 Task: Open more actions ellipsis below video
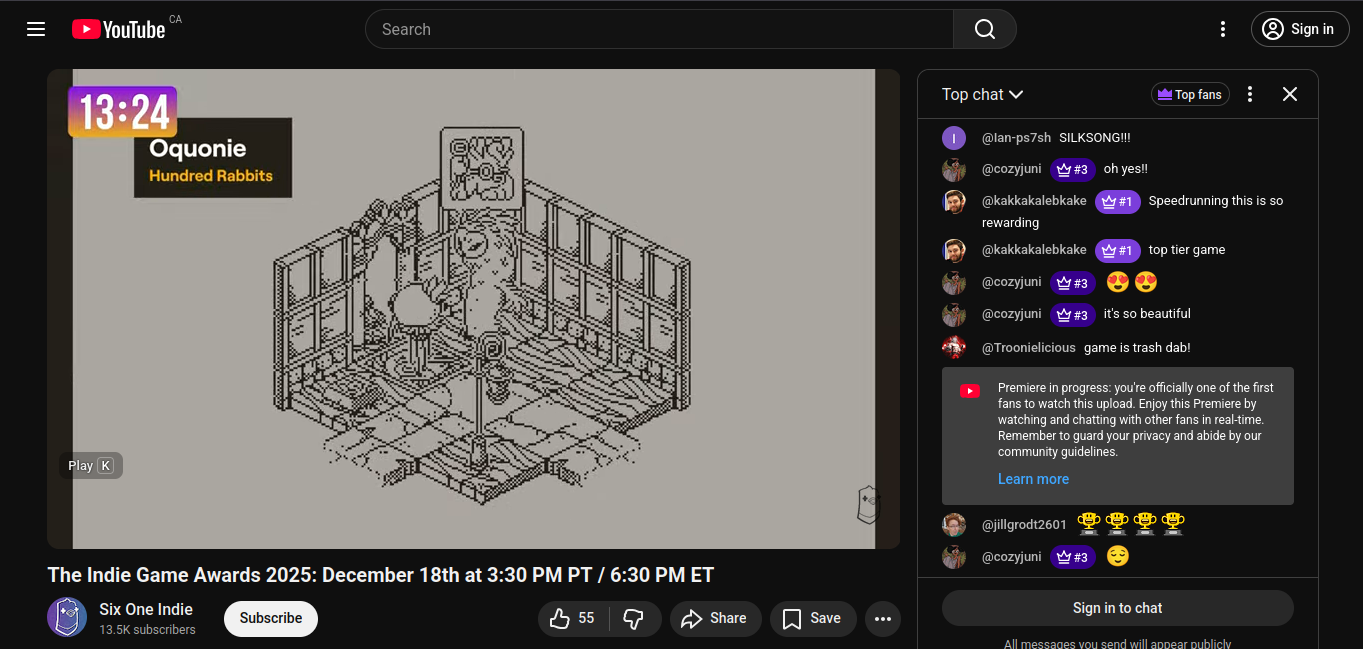click(882, 619)
